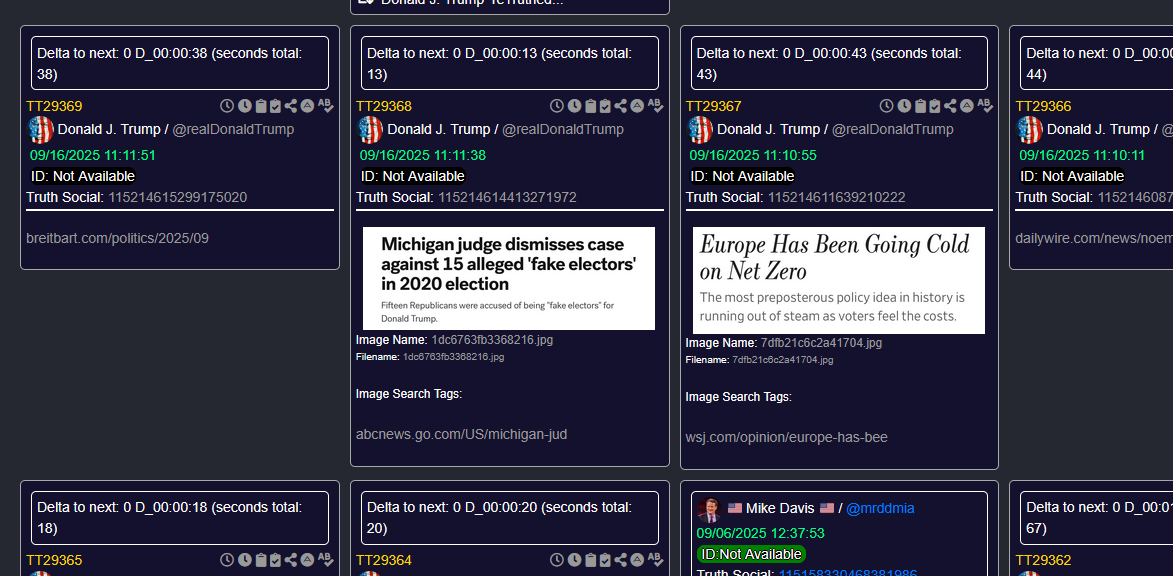The width and height of the screenshot is (1173, 576).
Task: Click the outlined clock icon on post TT29368
Action: pyautogui.click(x=557, y=106)
